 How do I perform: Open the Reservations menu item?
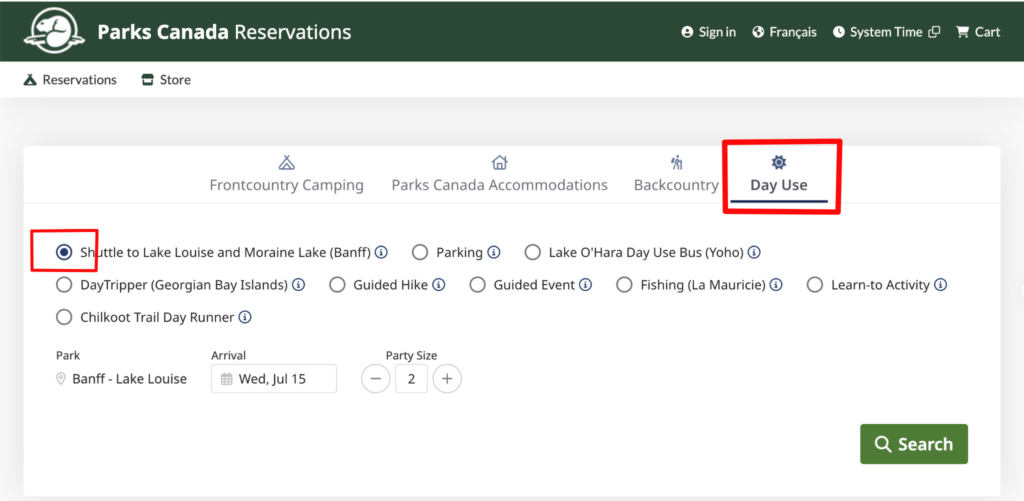70,80
